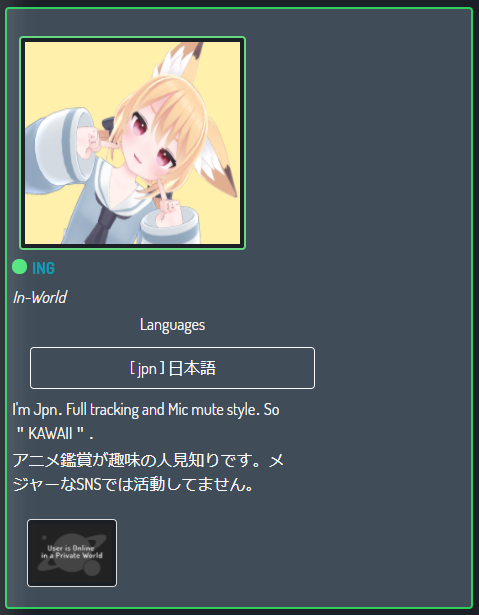Click the "User is Online" caption text
This screenshot has height=615, width=479.
point(71,548)
